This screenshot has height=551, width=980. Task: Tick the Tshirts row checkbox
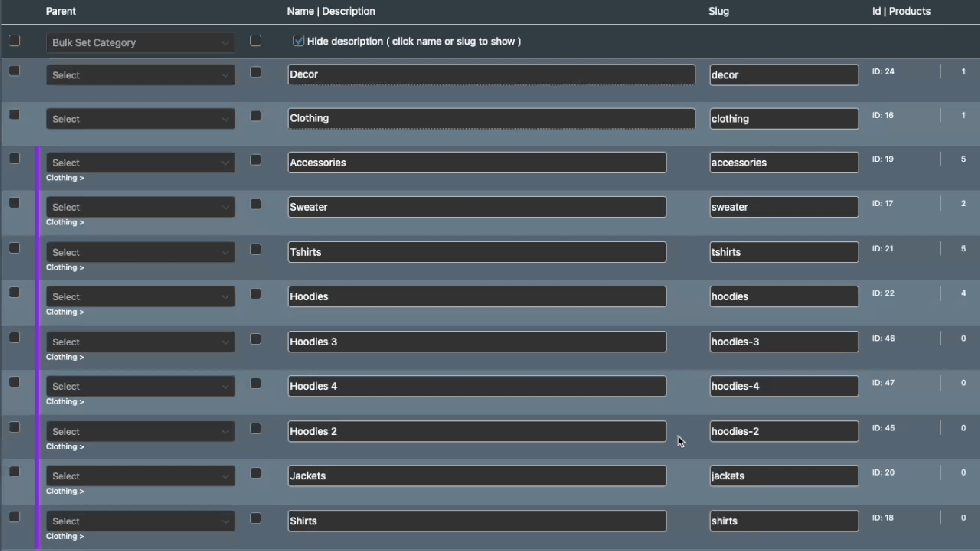(x=14, y=248)
